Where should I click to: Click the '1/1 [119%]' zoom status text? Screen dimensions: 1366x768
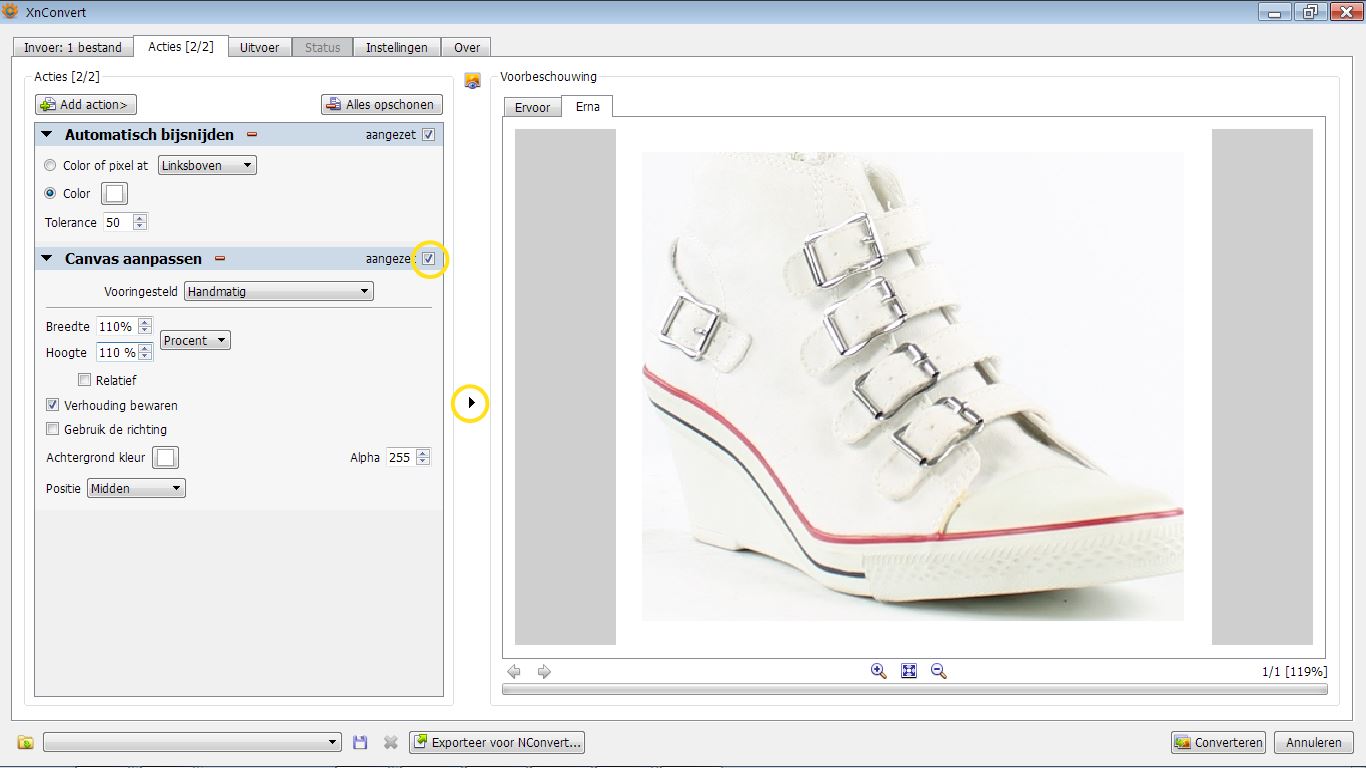tap(1295, 672)
